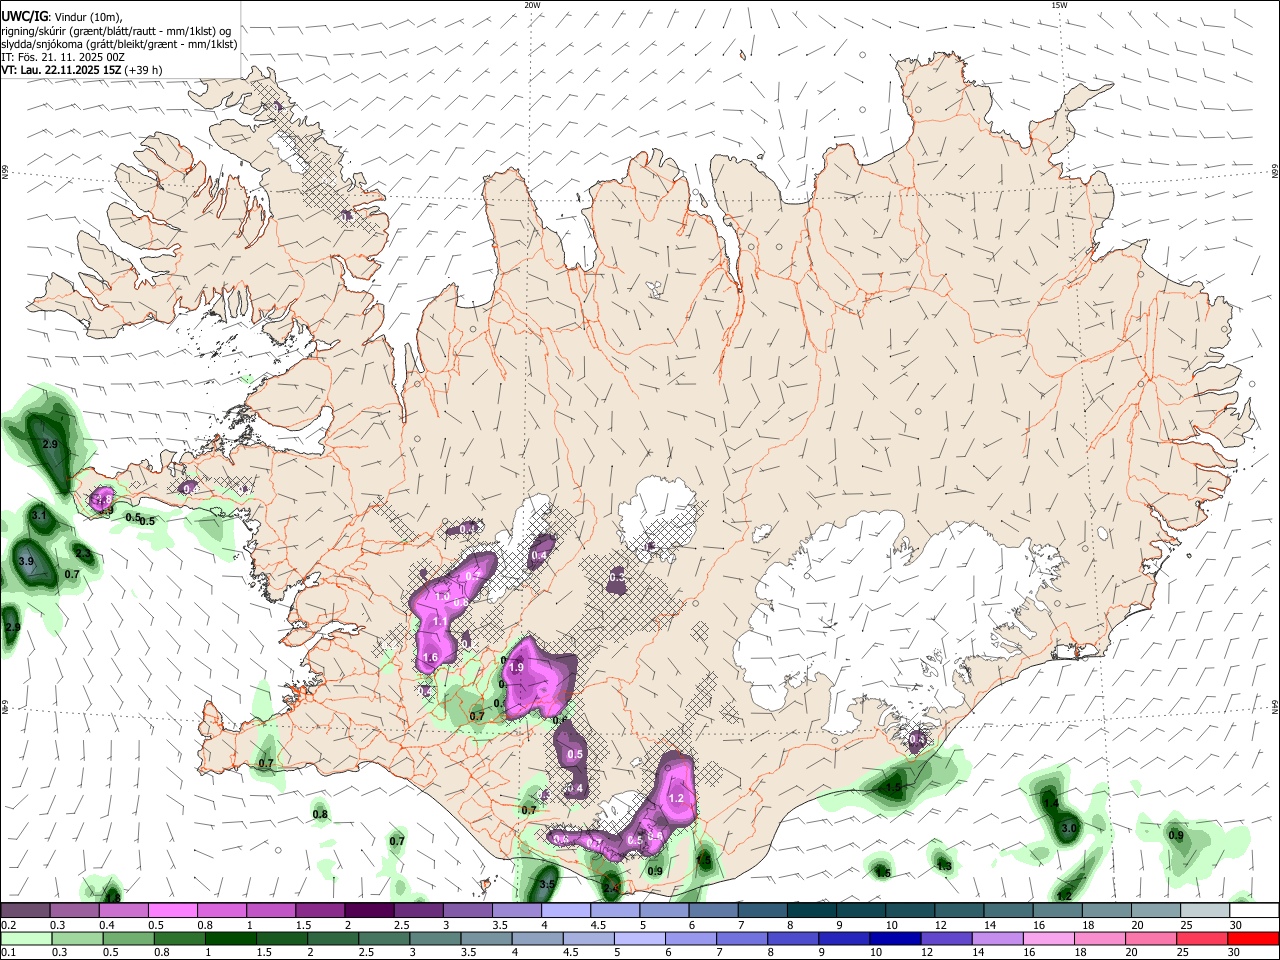Click the '0.8' rain value offshore southwest
1280x960 pixels.
(x=320, y=815)
